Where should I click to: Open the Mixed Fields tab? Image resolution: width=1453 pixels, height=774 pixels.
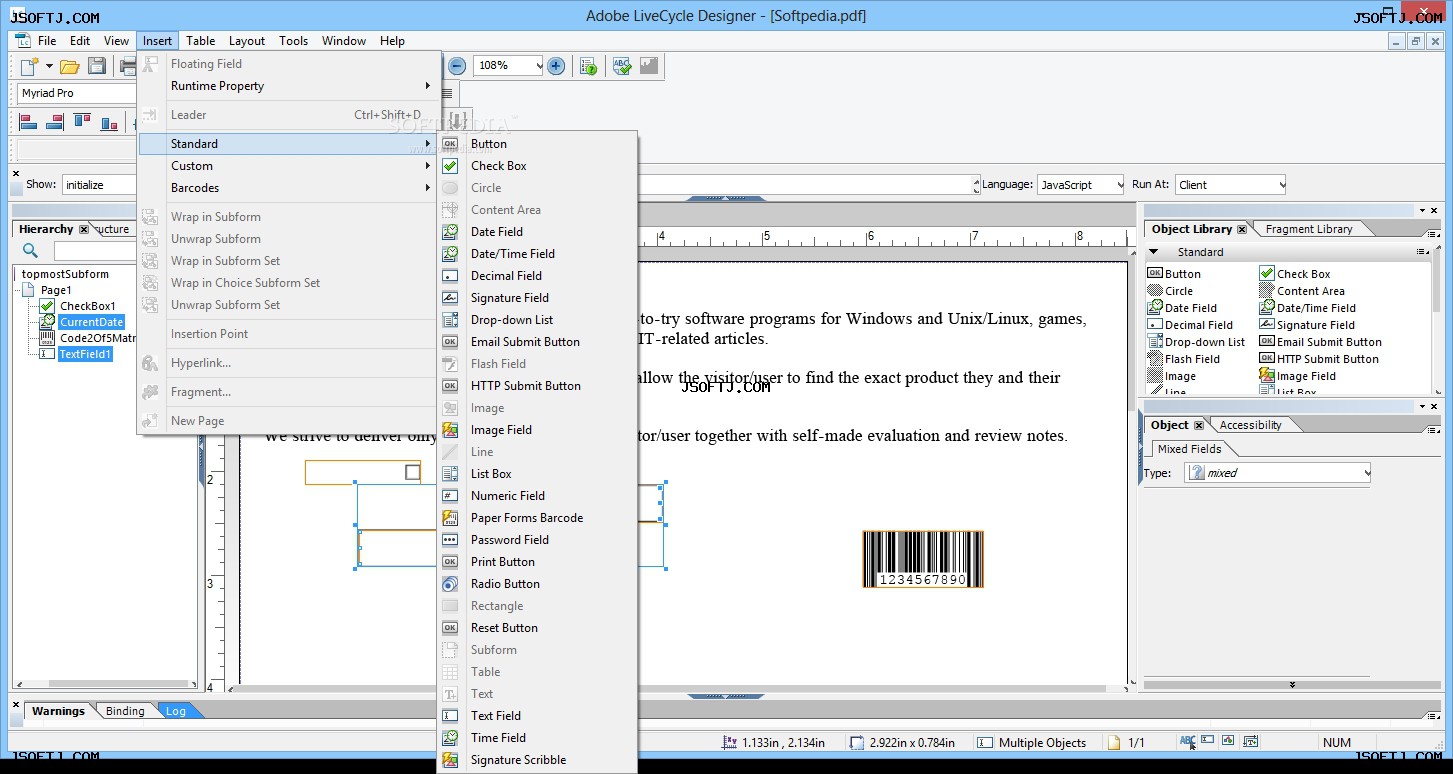pyautogui.click(x=1189, y=449)
